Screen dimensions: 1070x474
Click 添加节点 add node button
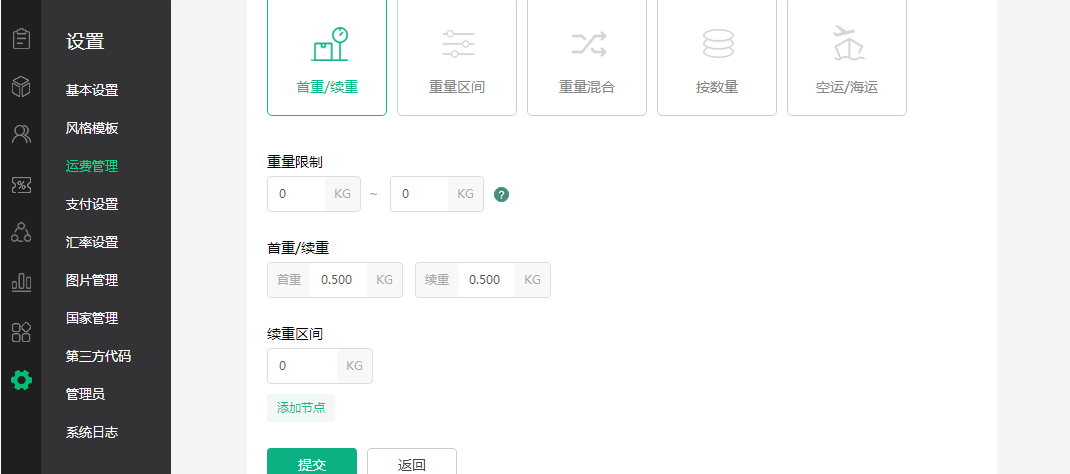pyautogui.click(x=301, y=408)
